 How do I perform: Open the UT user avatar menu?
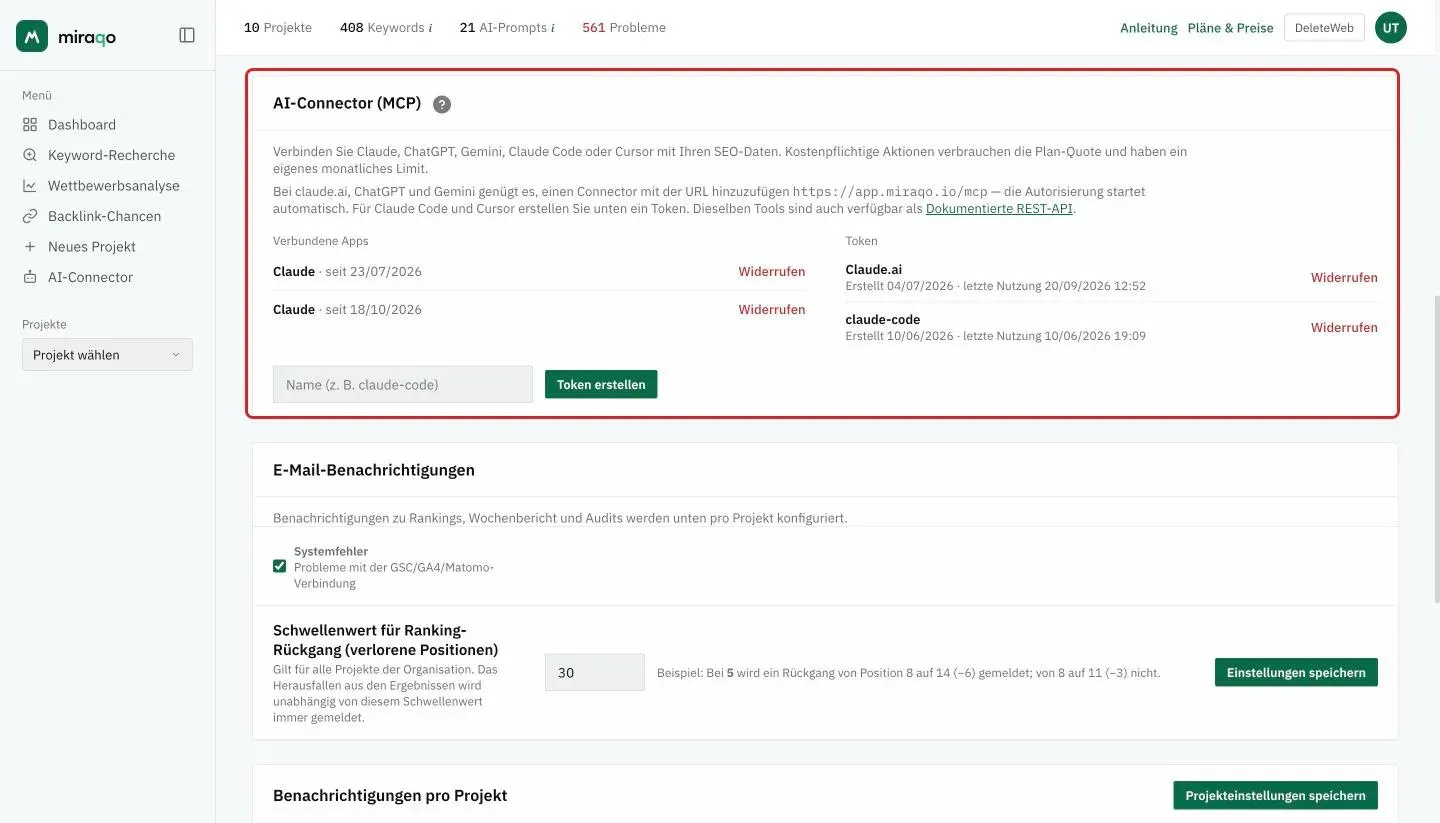[x=1390, y=28]
